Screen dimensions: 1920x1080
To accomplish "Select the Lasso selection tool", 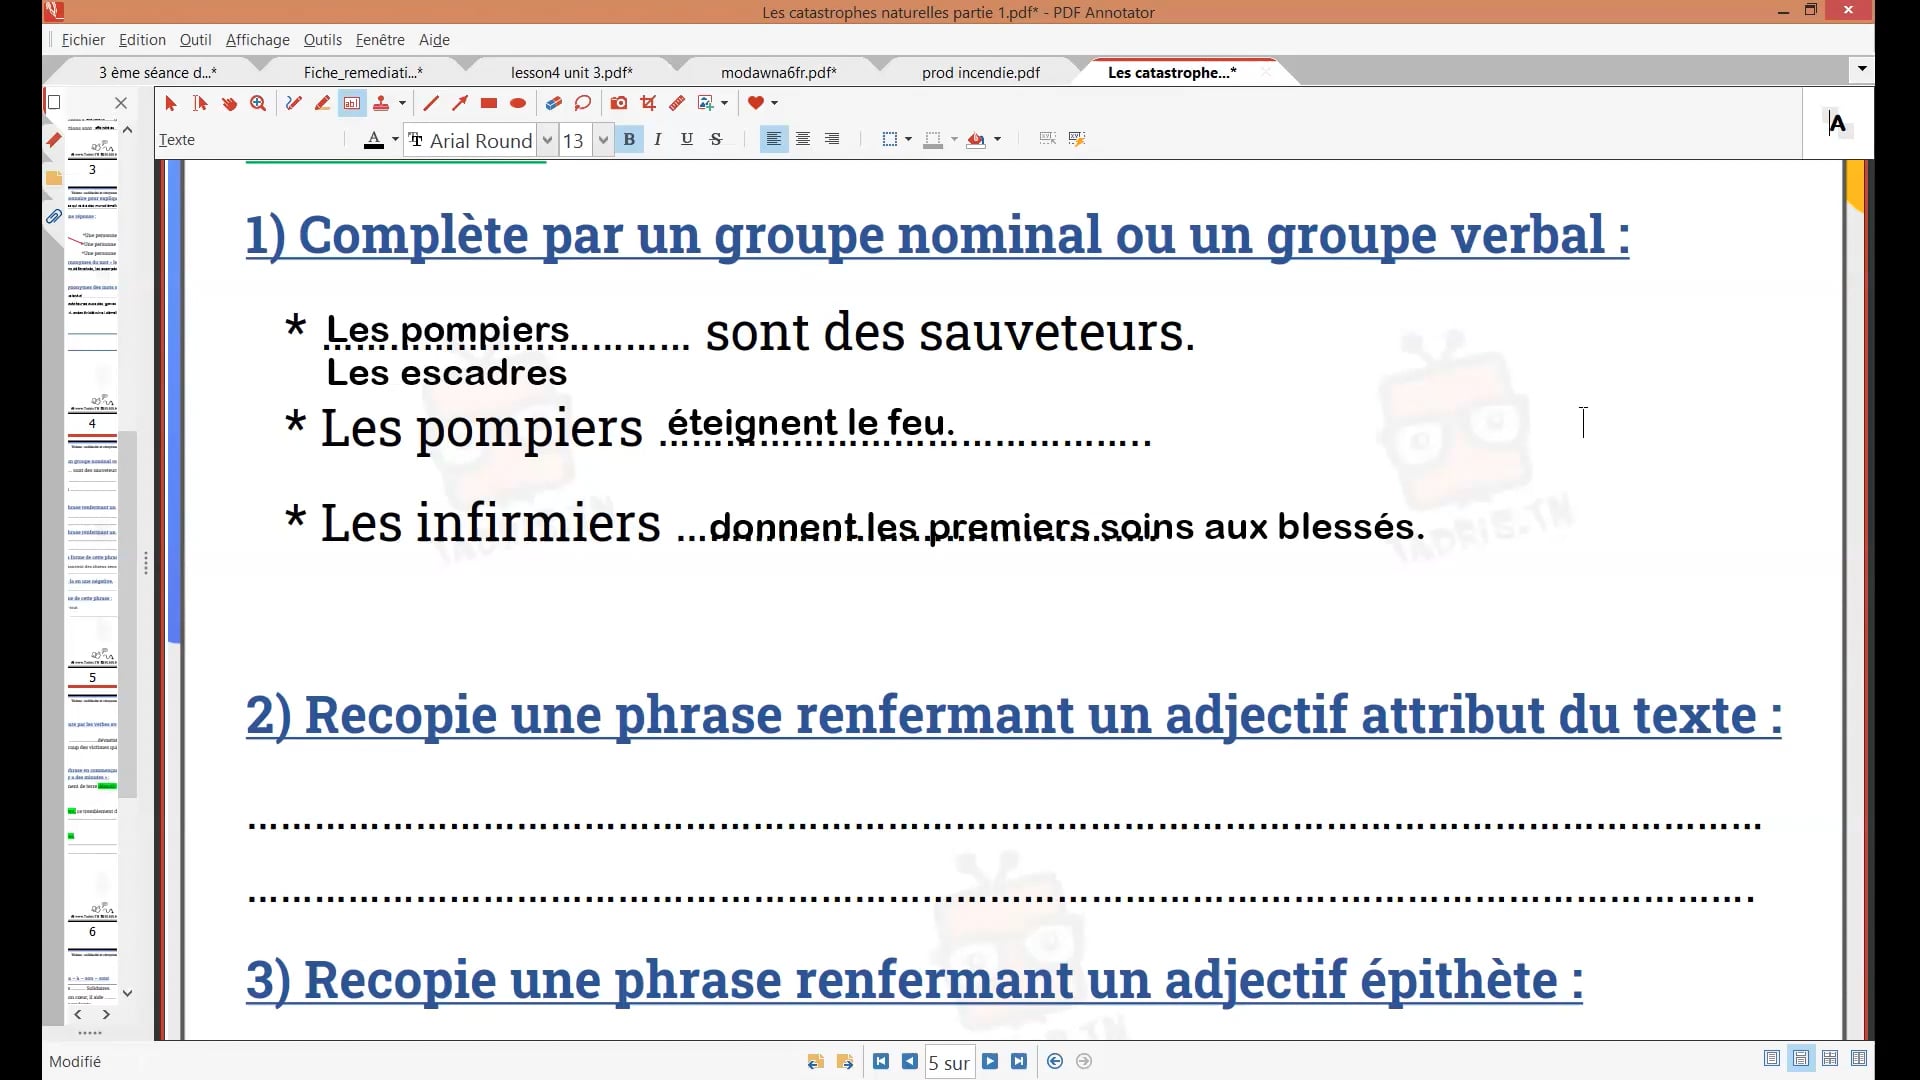I will (583, 103).
